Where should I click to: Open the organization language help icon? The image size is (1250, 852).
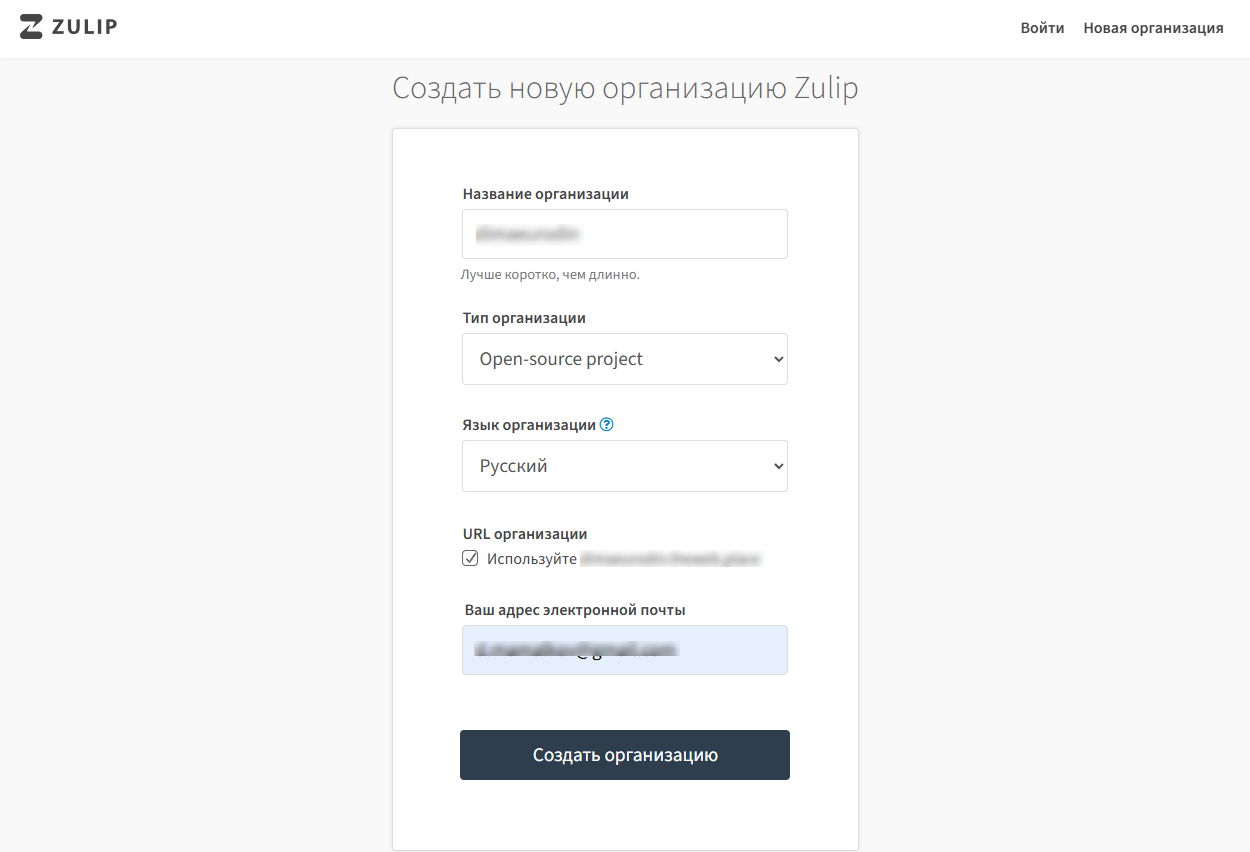[x=606, y=424]
